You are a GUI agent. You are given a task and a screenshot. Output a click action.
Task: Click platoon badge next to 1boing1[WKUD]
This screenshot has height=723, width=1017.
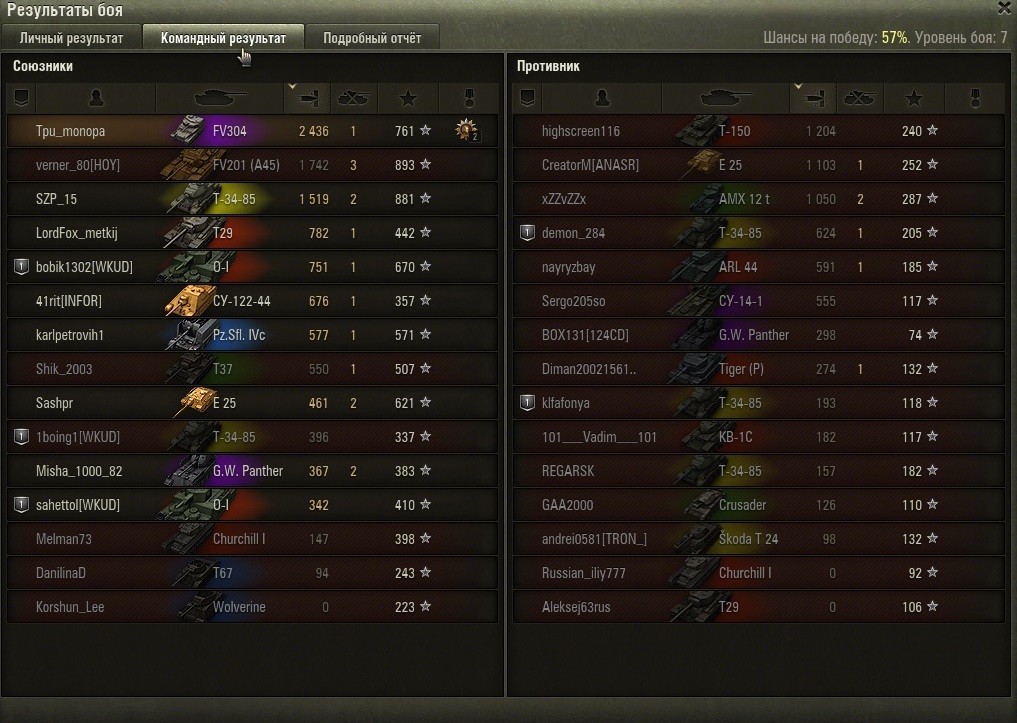point(21,436)
